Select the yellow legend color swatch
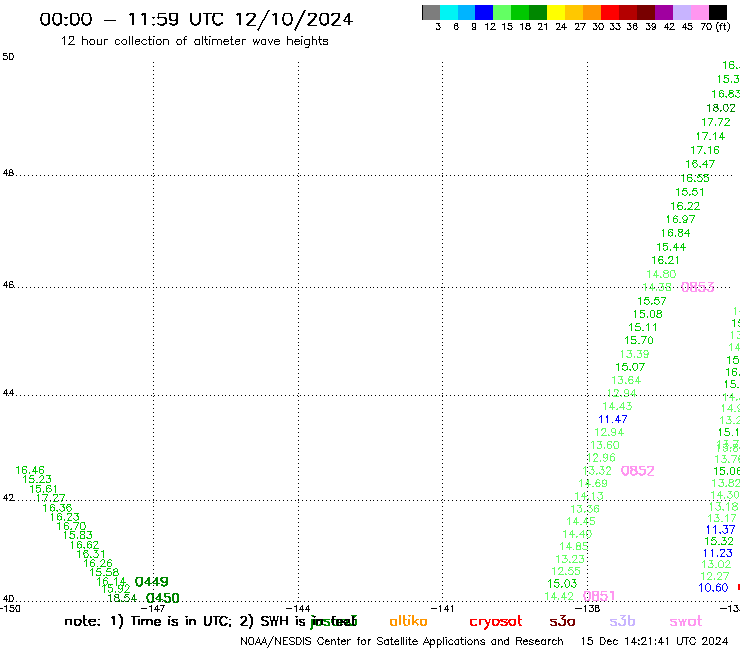This screenshot has width=740, height=650. 556,12
